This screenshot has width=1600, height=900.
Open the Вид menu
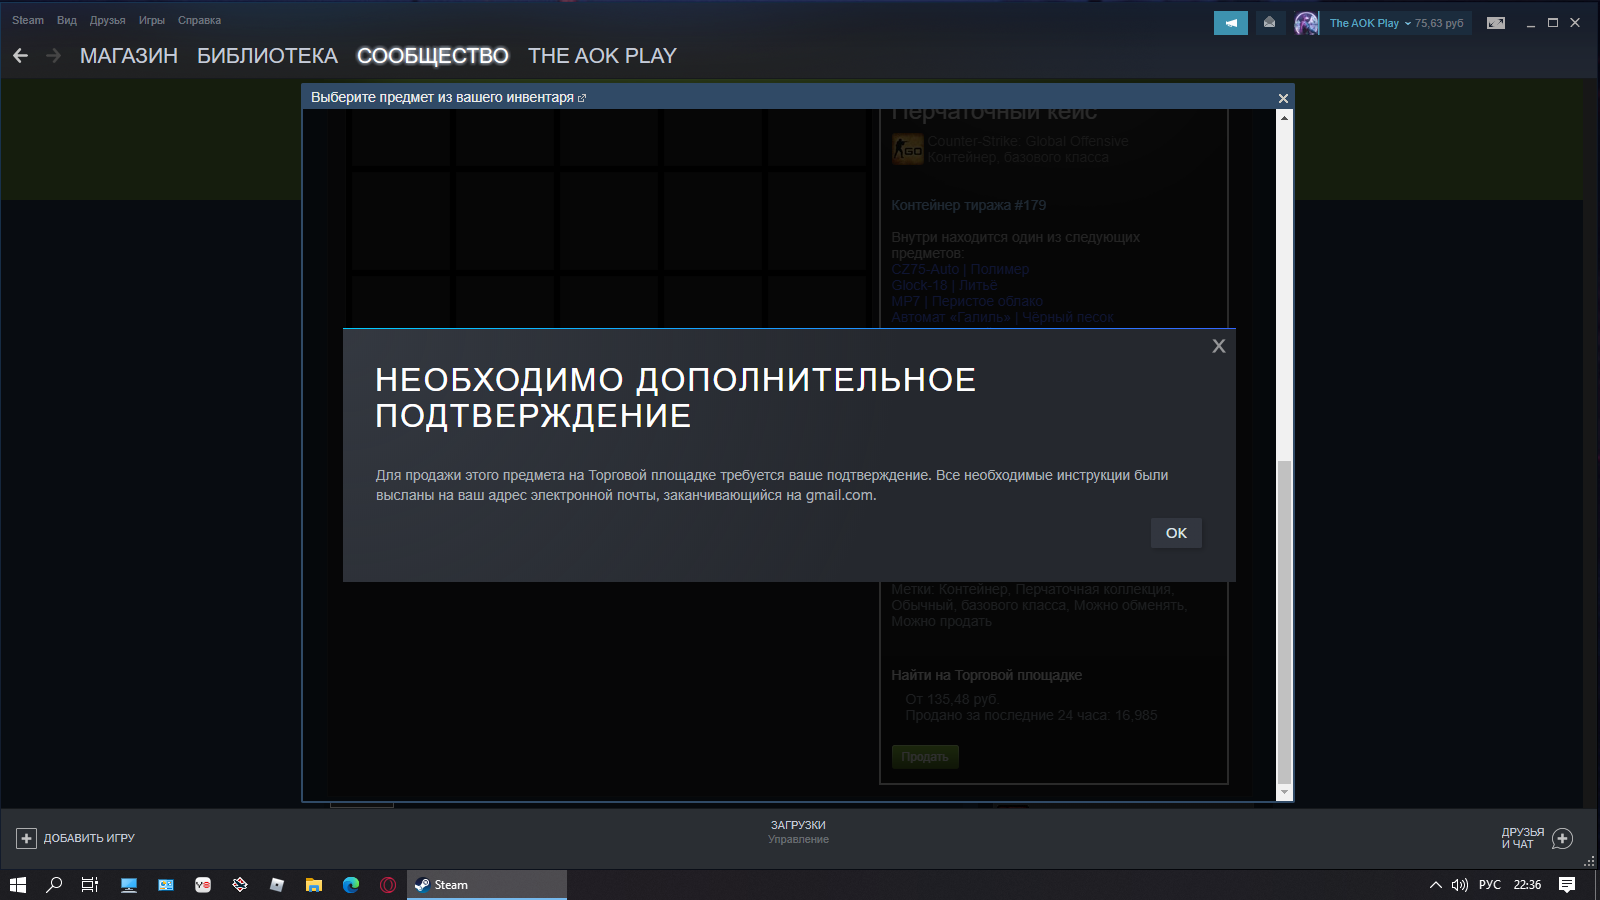tap(67, 20)
